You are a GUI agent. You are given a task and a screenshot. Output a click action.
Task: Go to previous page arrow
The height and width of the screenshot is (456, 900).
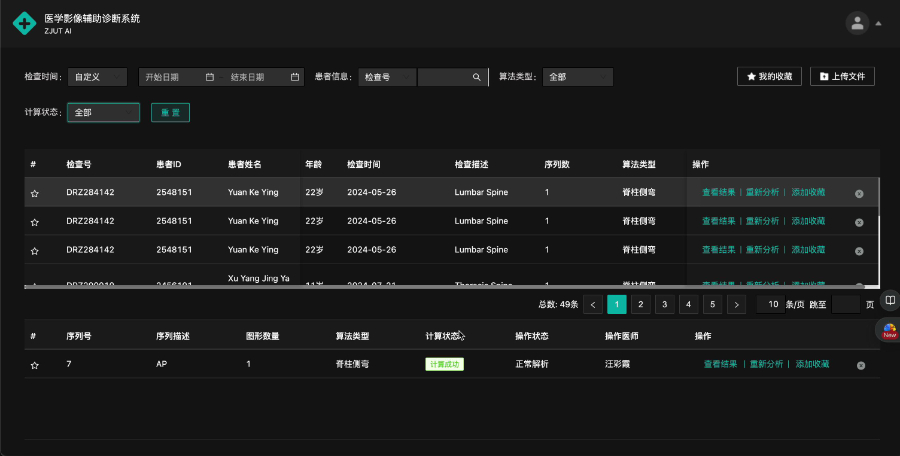pyautogui.click(x=593, y=304)
